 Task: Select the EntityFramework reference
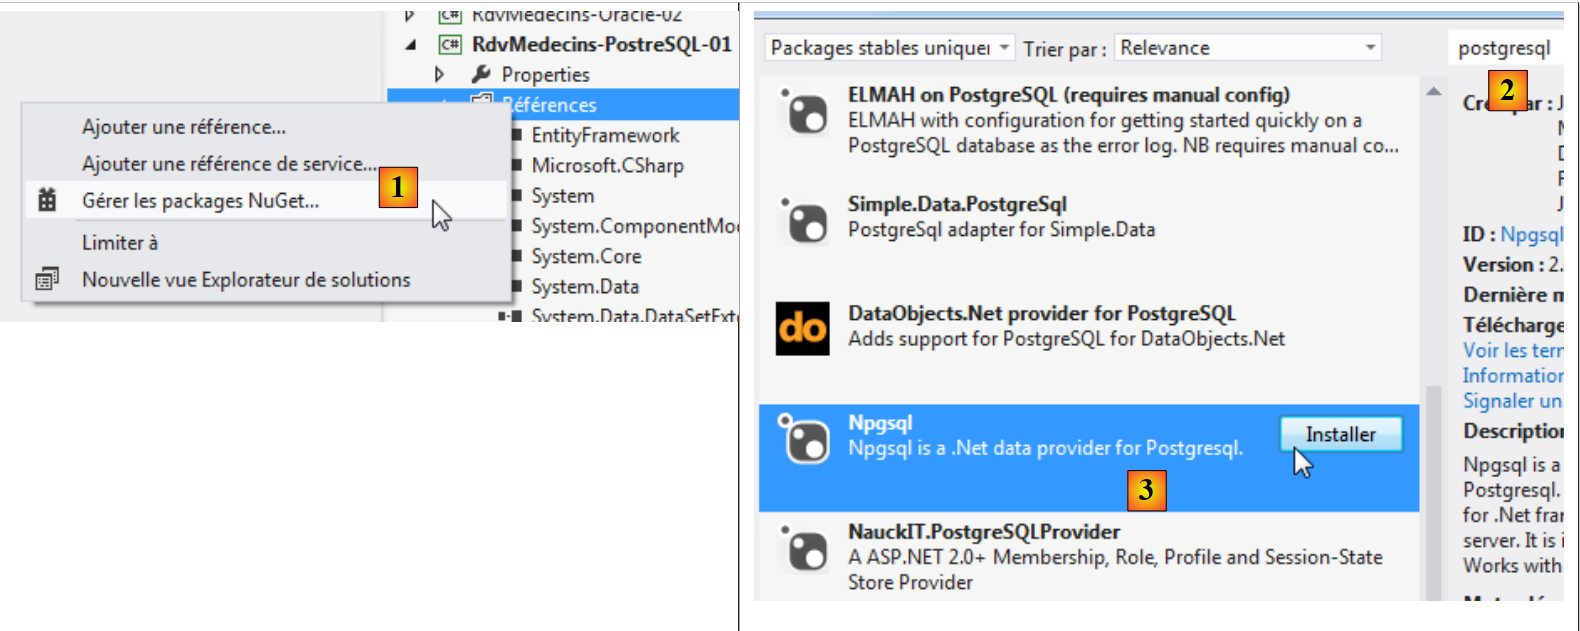coord(605,135)
